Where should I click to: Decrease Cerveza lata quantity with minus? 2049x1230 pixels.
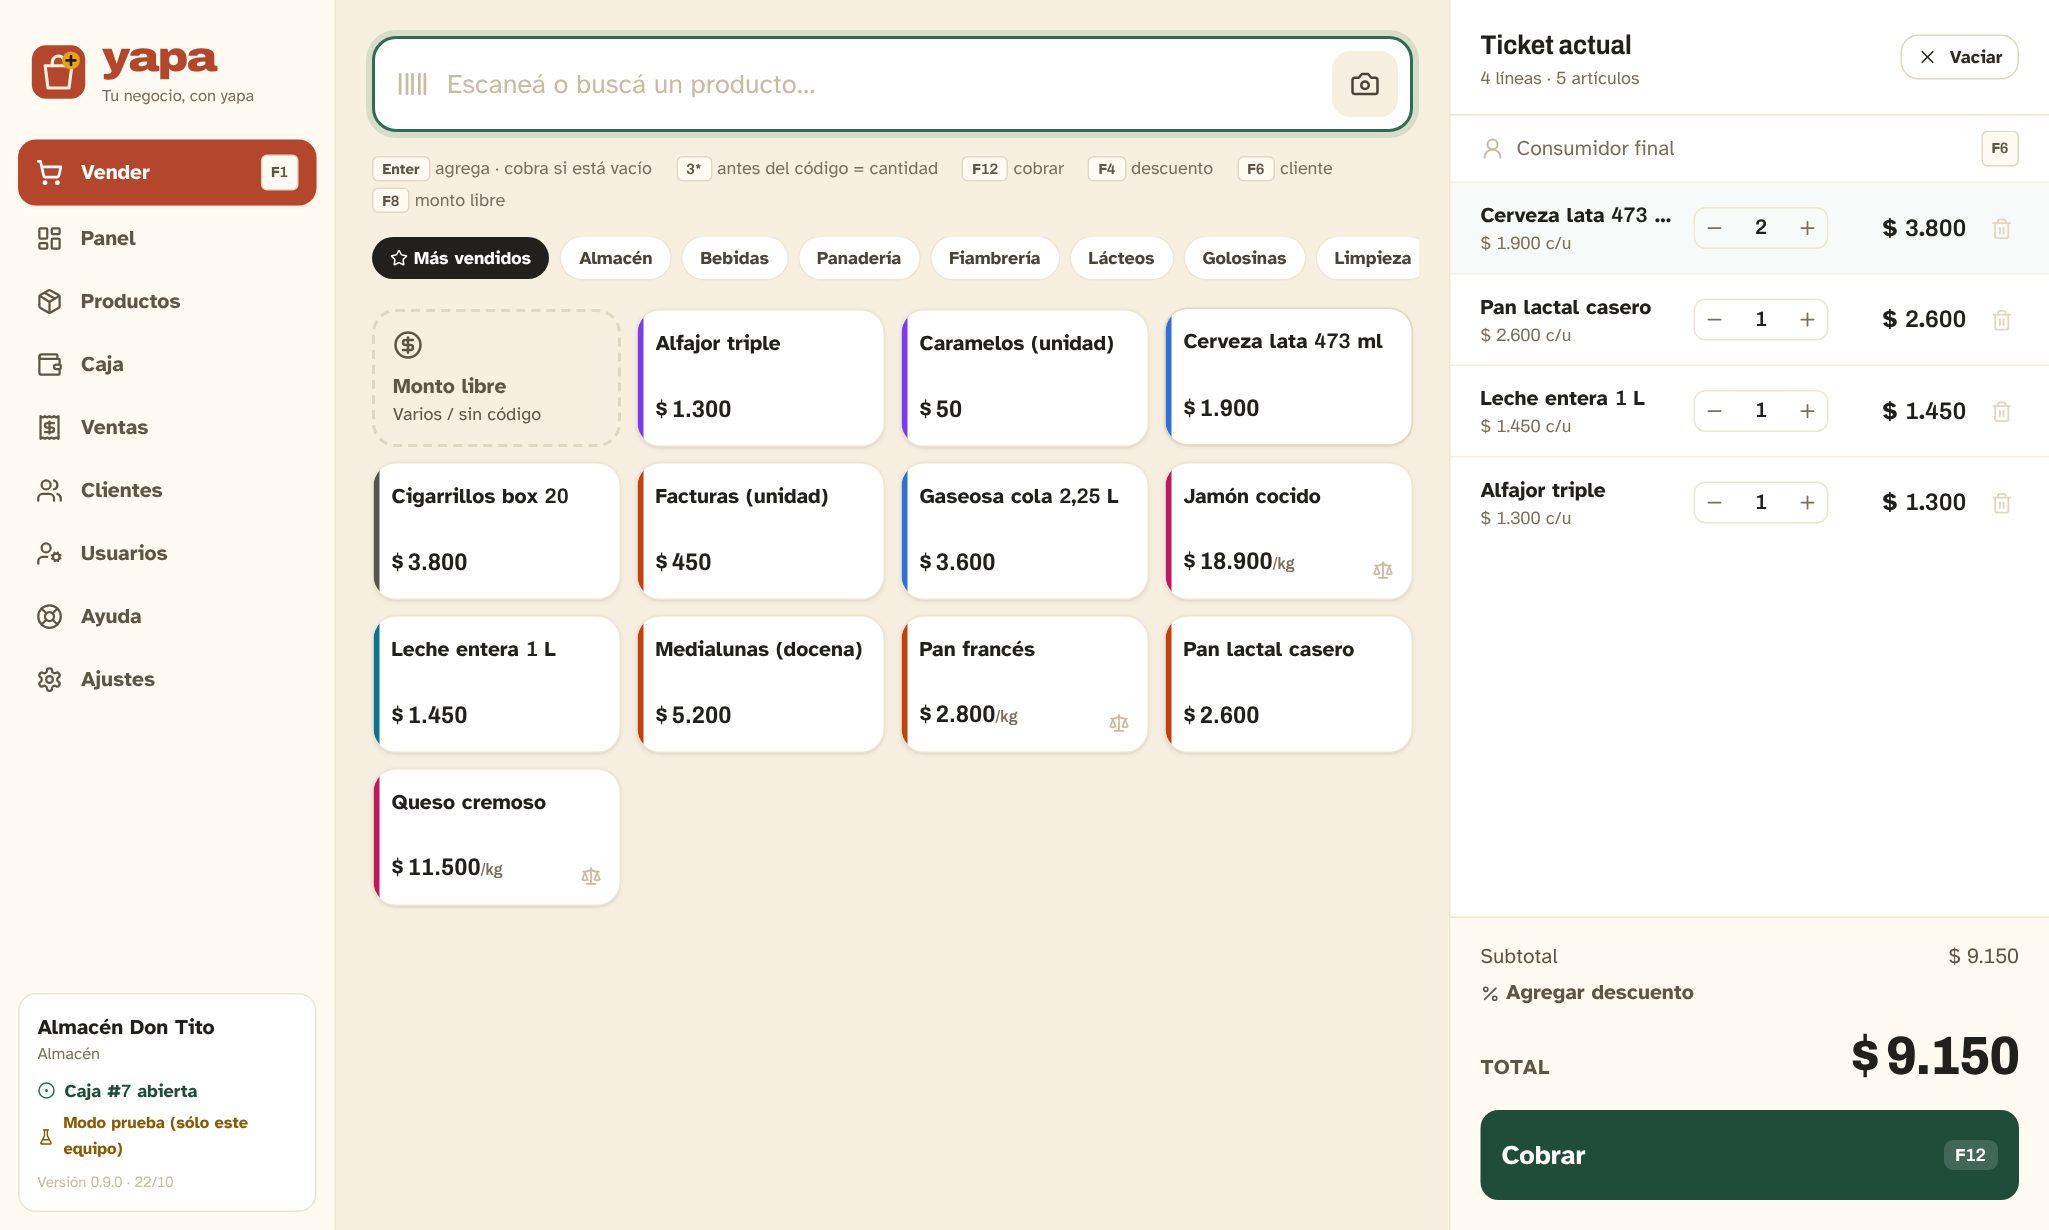(x=1714, y=228)
